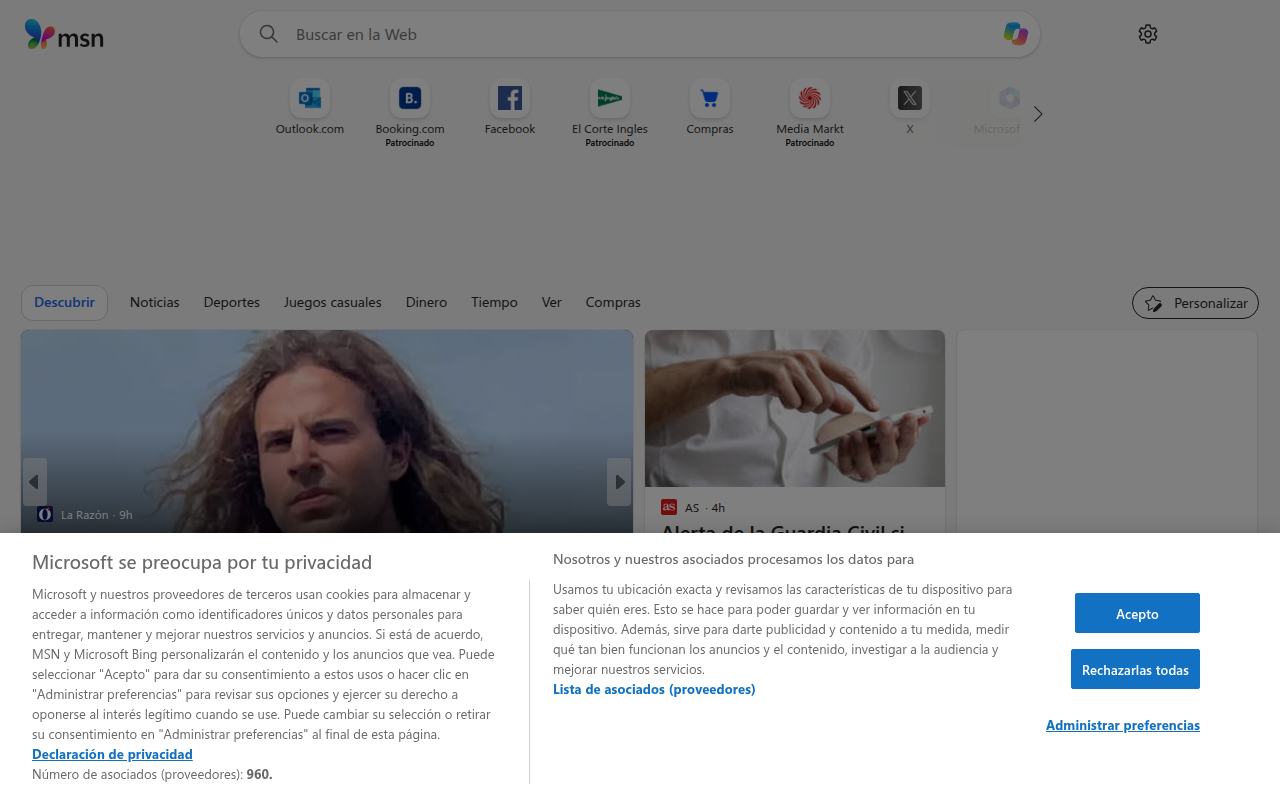Open the X shortcut icon
This screenshot has width=1280, height=800.
pyautogui.click(x=910, y=98)
